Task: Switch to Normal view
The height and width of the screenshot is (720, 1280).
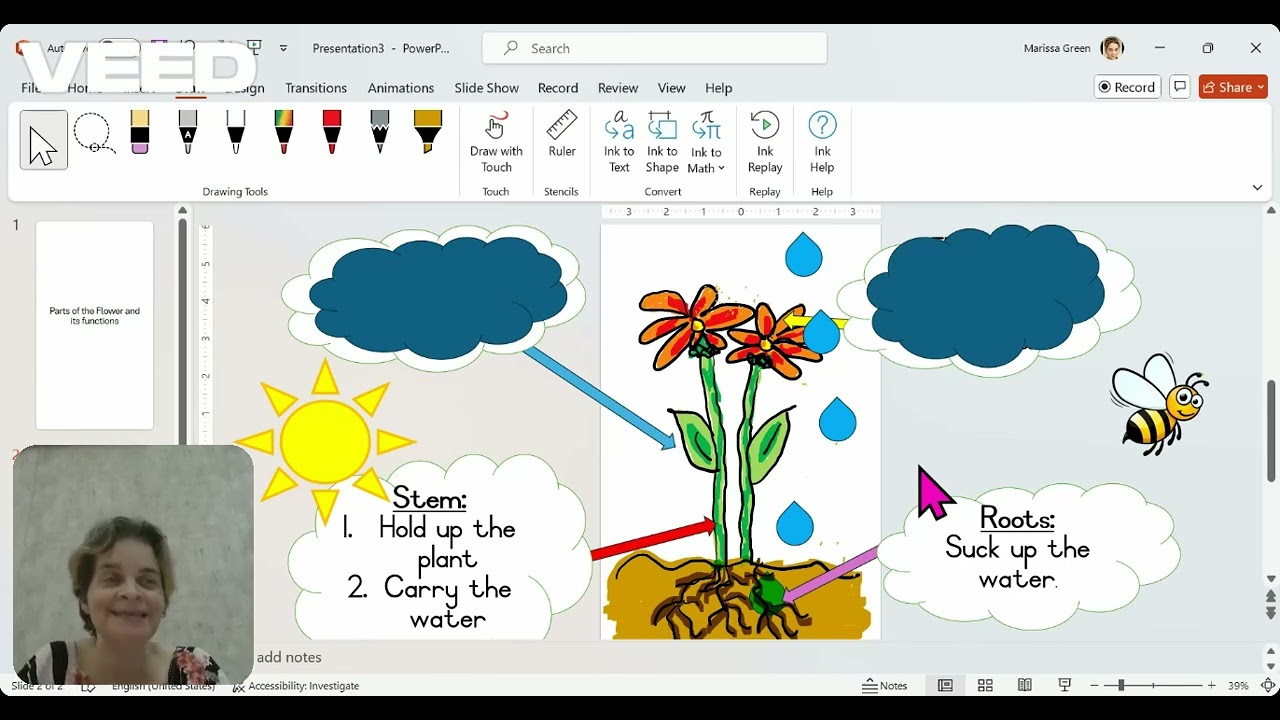Action: pyautogui.click(x=945, y=686)
